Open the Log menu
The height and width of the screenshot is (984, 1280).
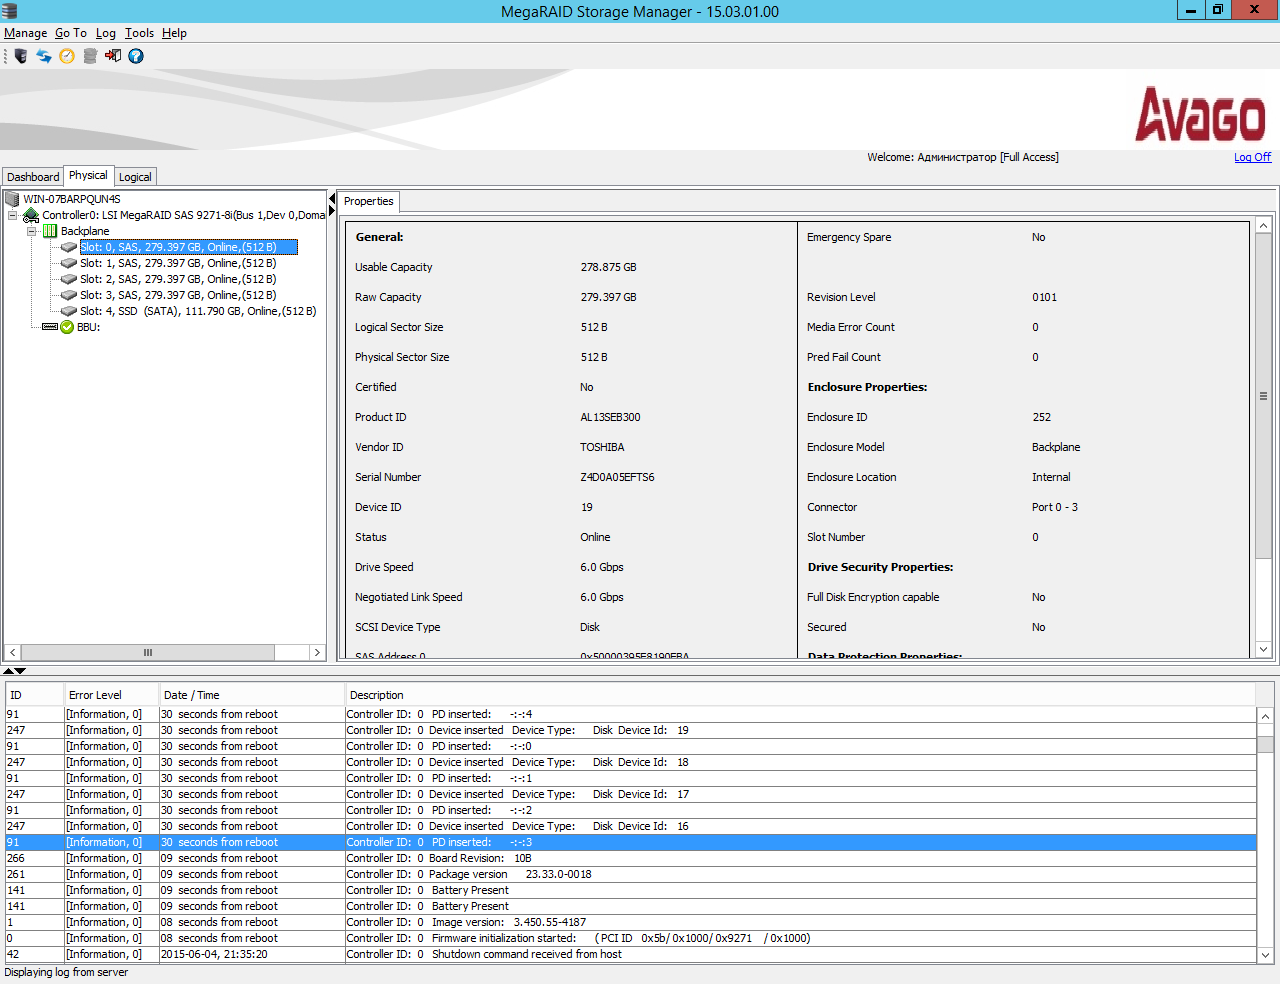(106, 33)
